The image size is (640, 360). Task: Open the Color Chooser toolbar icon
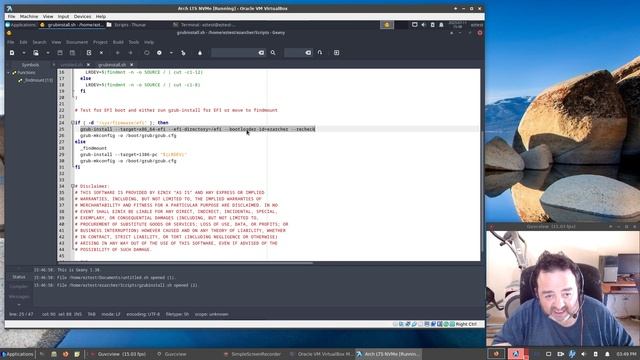coord(200,53)
